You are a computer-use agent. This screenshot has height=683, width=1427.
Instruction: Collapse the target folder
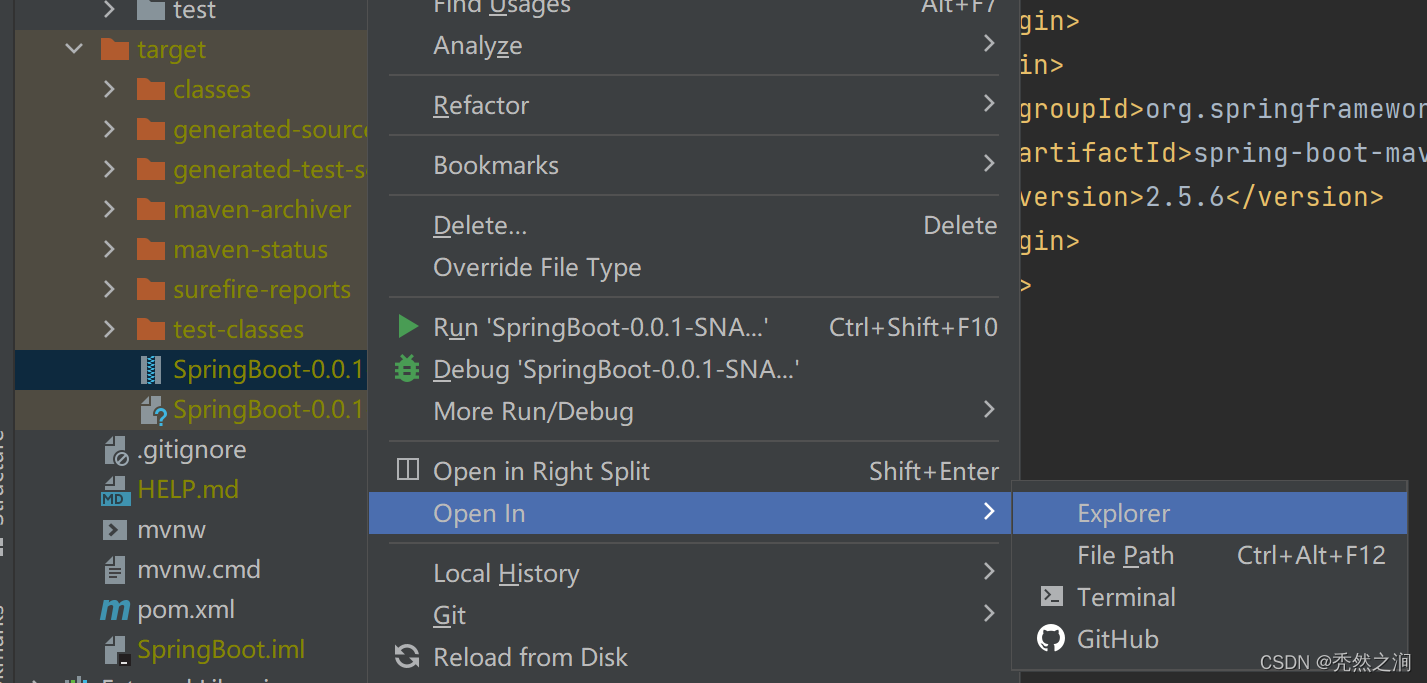click(74, 49)
